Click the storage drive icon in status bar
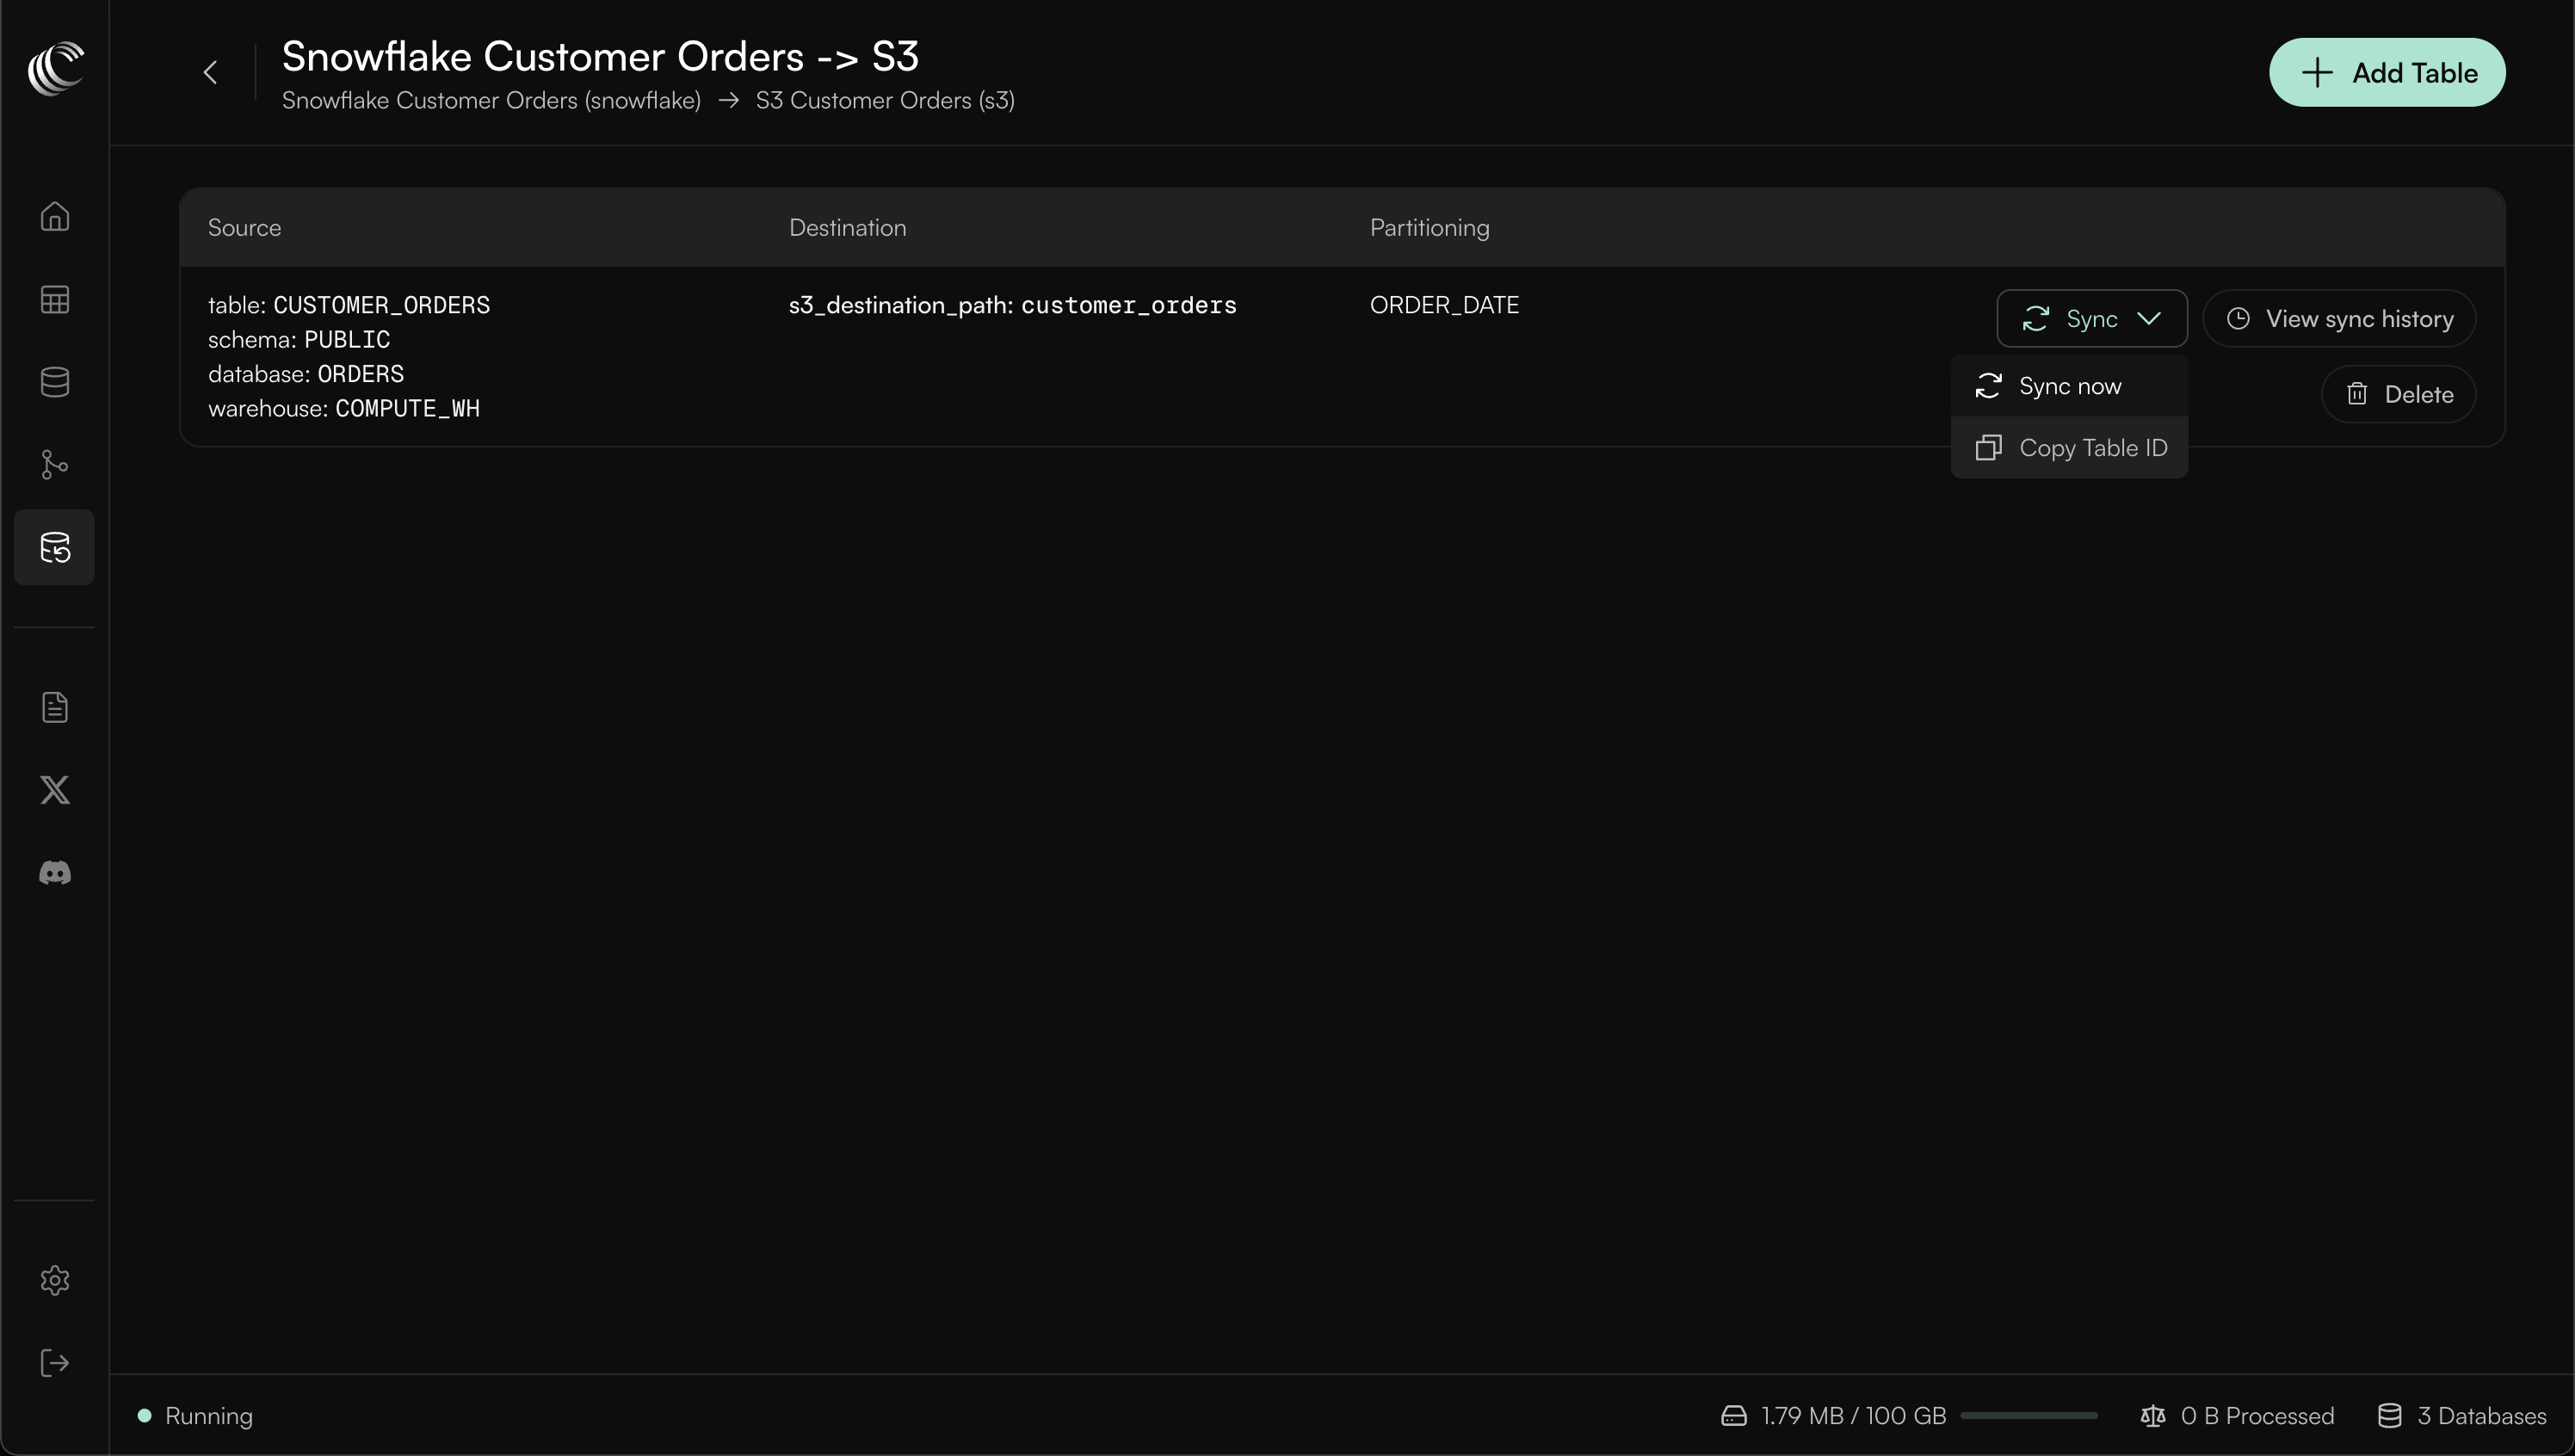Screen dimensions: 2575x1456 point(1734,1416)
